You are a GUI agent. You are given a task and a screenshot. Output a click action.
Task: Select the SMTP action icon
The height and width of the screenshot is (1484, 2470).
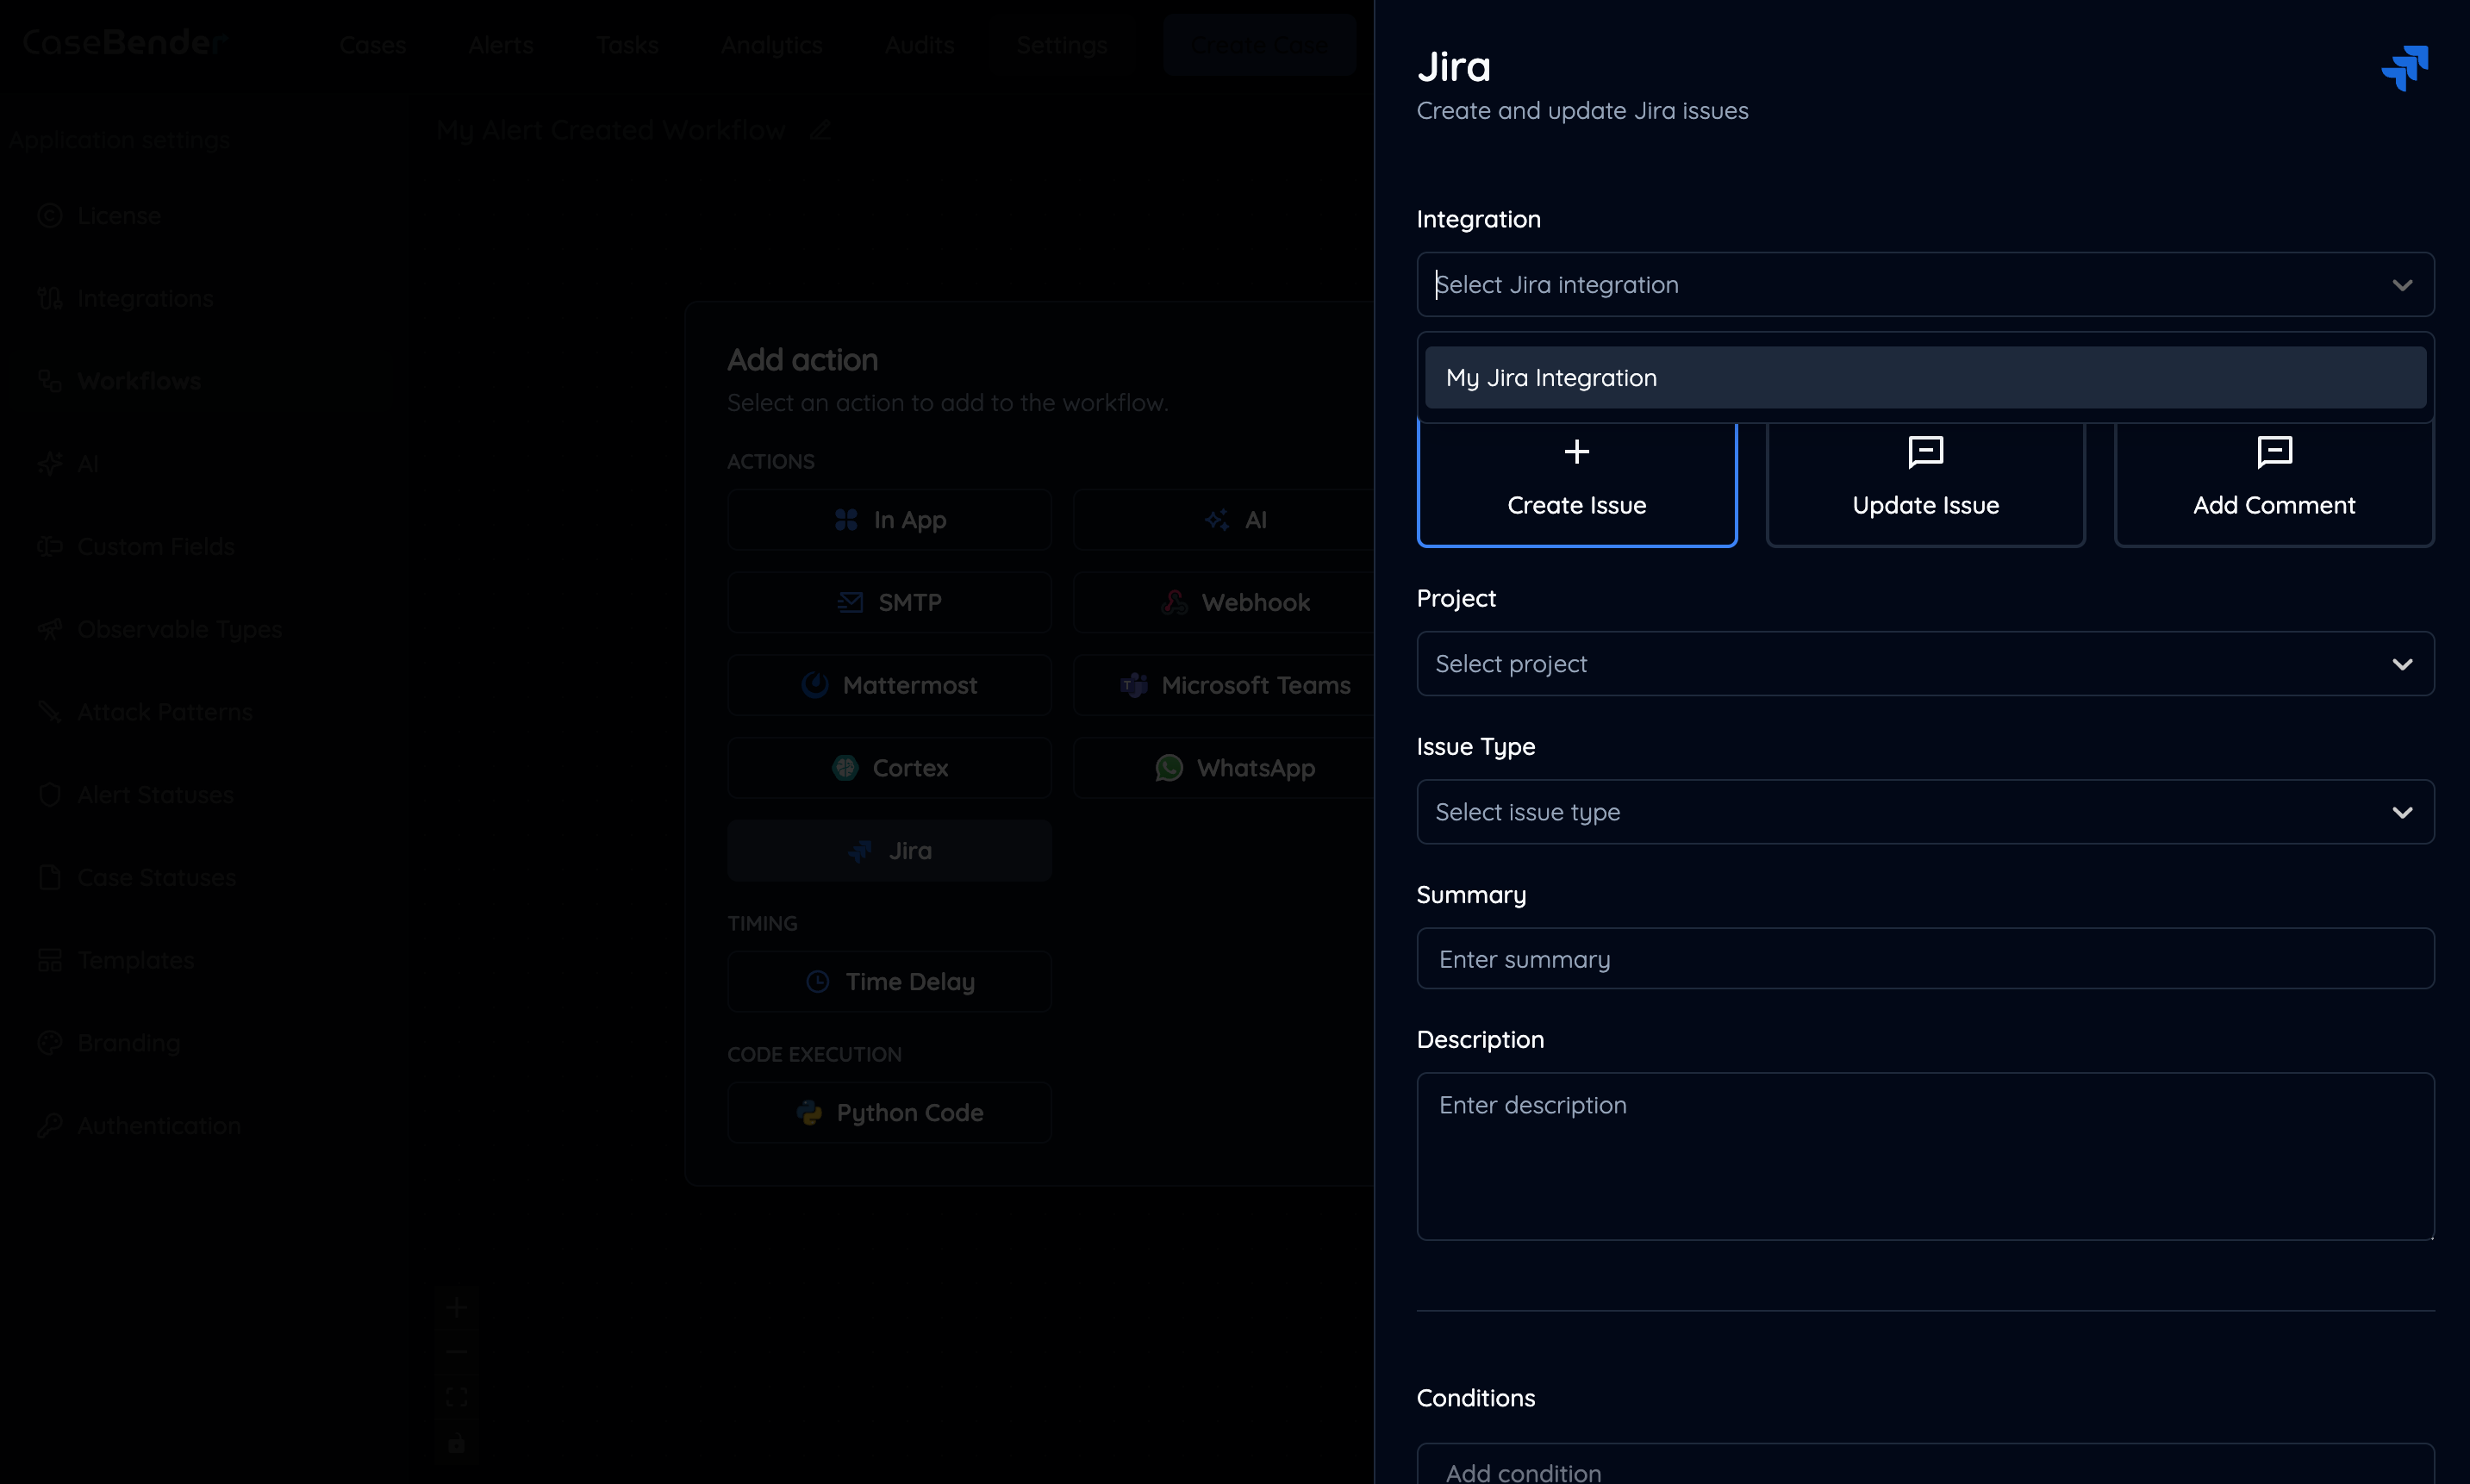[x=889, y=601]
